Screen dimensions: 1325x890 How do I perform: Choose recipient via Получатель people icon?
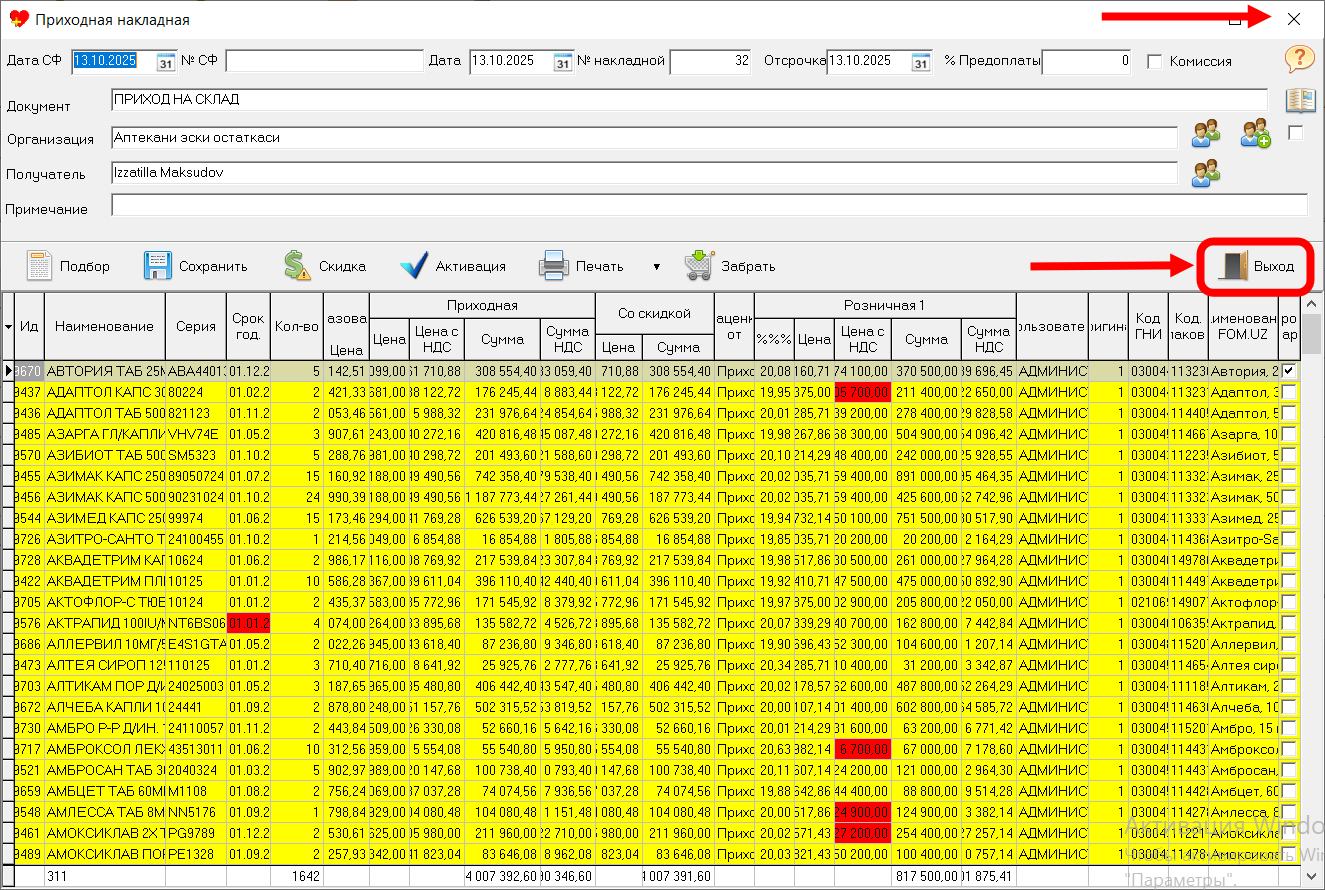[1206, 173]
